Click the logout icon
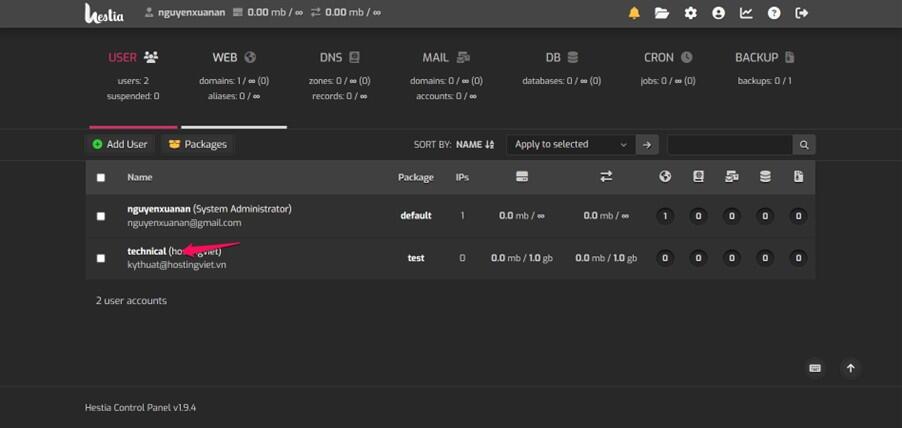The height and width of the screenshot is (428, 902). [x=801, y=13]
